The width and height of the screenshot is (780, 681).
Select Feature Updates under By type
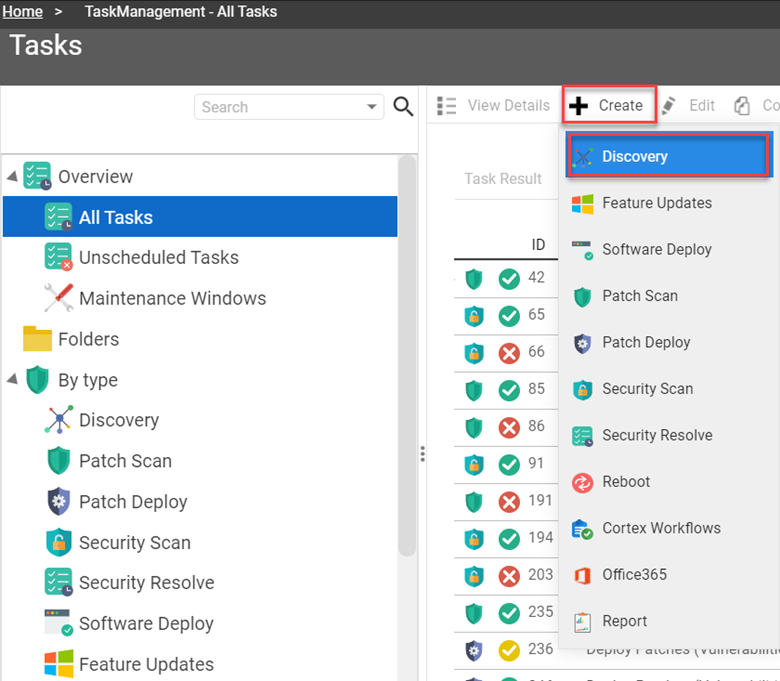146,665
